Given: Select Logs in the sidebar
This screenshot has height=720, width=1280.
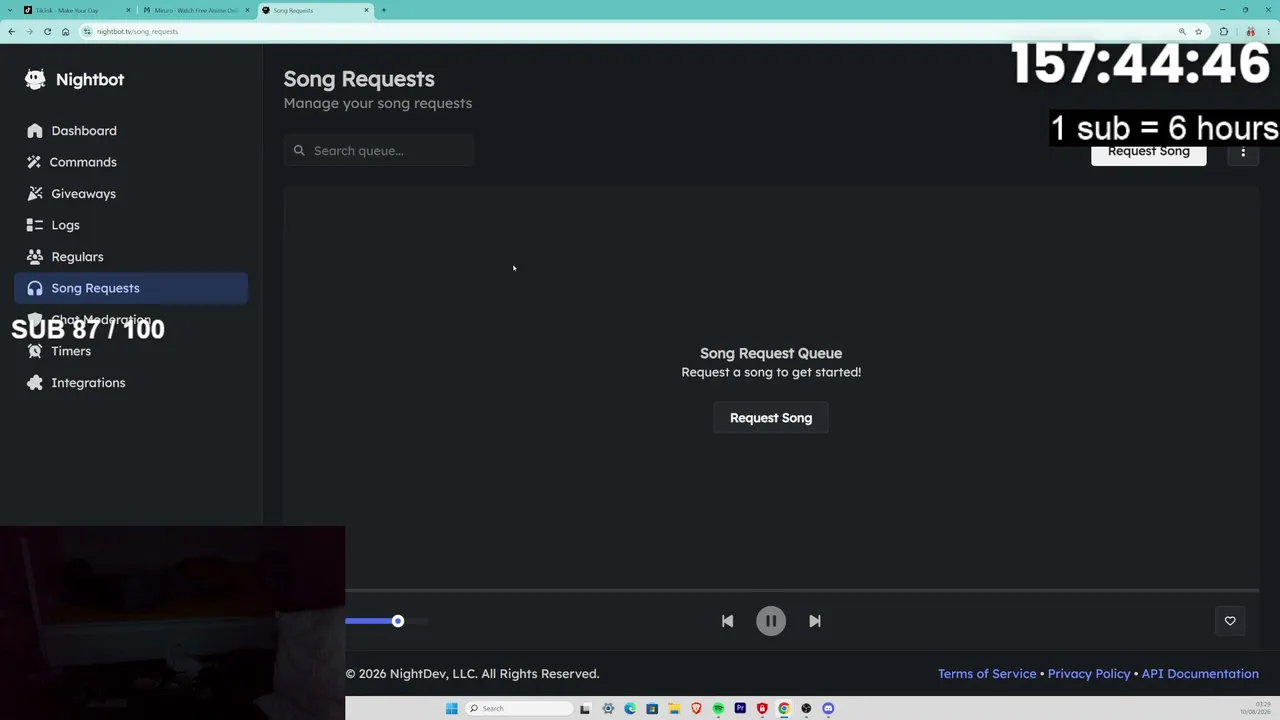Looking at the screenshot, I should (131, 225).
